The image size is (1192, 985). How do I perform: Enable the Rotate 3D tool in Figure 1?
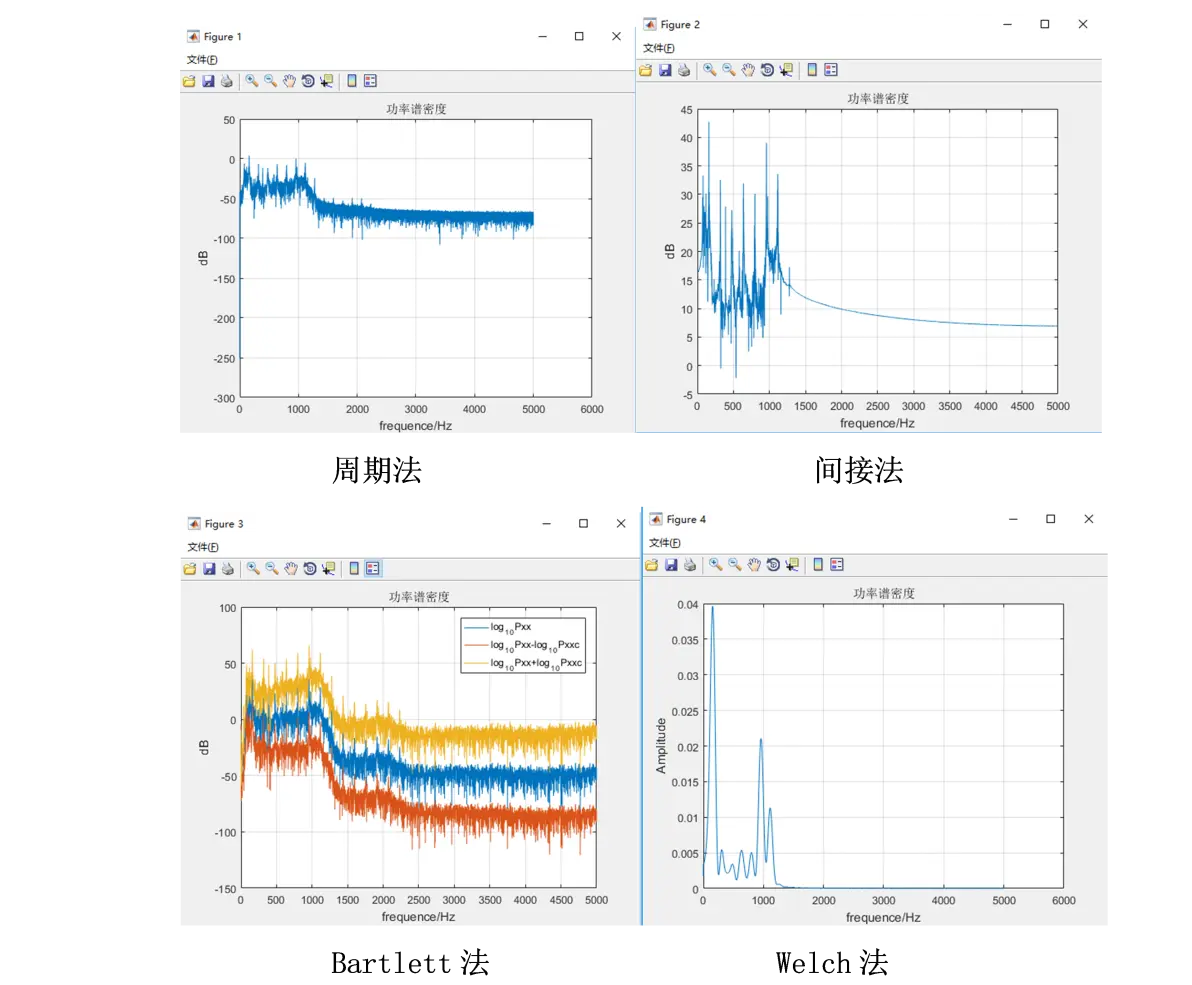(x=308, y=81)
